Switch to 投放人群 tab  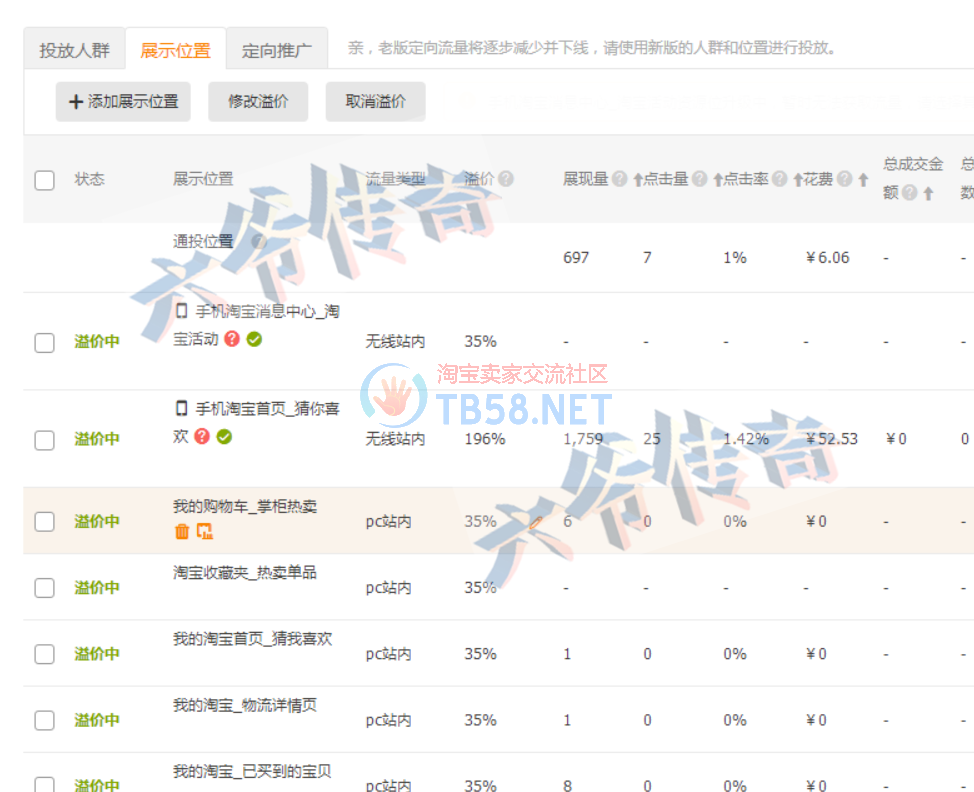(75, 50)
